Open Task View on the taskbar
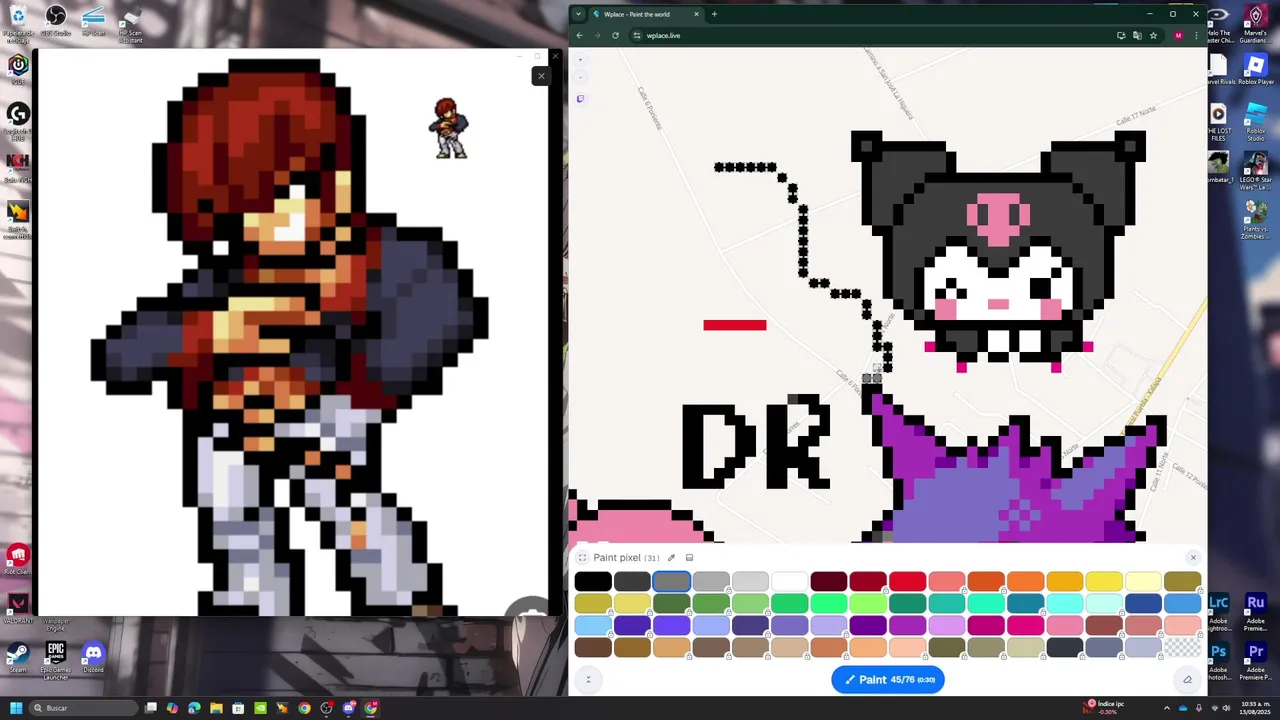Screen dimensions: 1280x720 [x=150, y=708]
